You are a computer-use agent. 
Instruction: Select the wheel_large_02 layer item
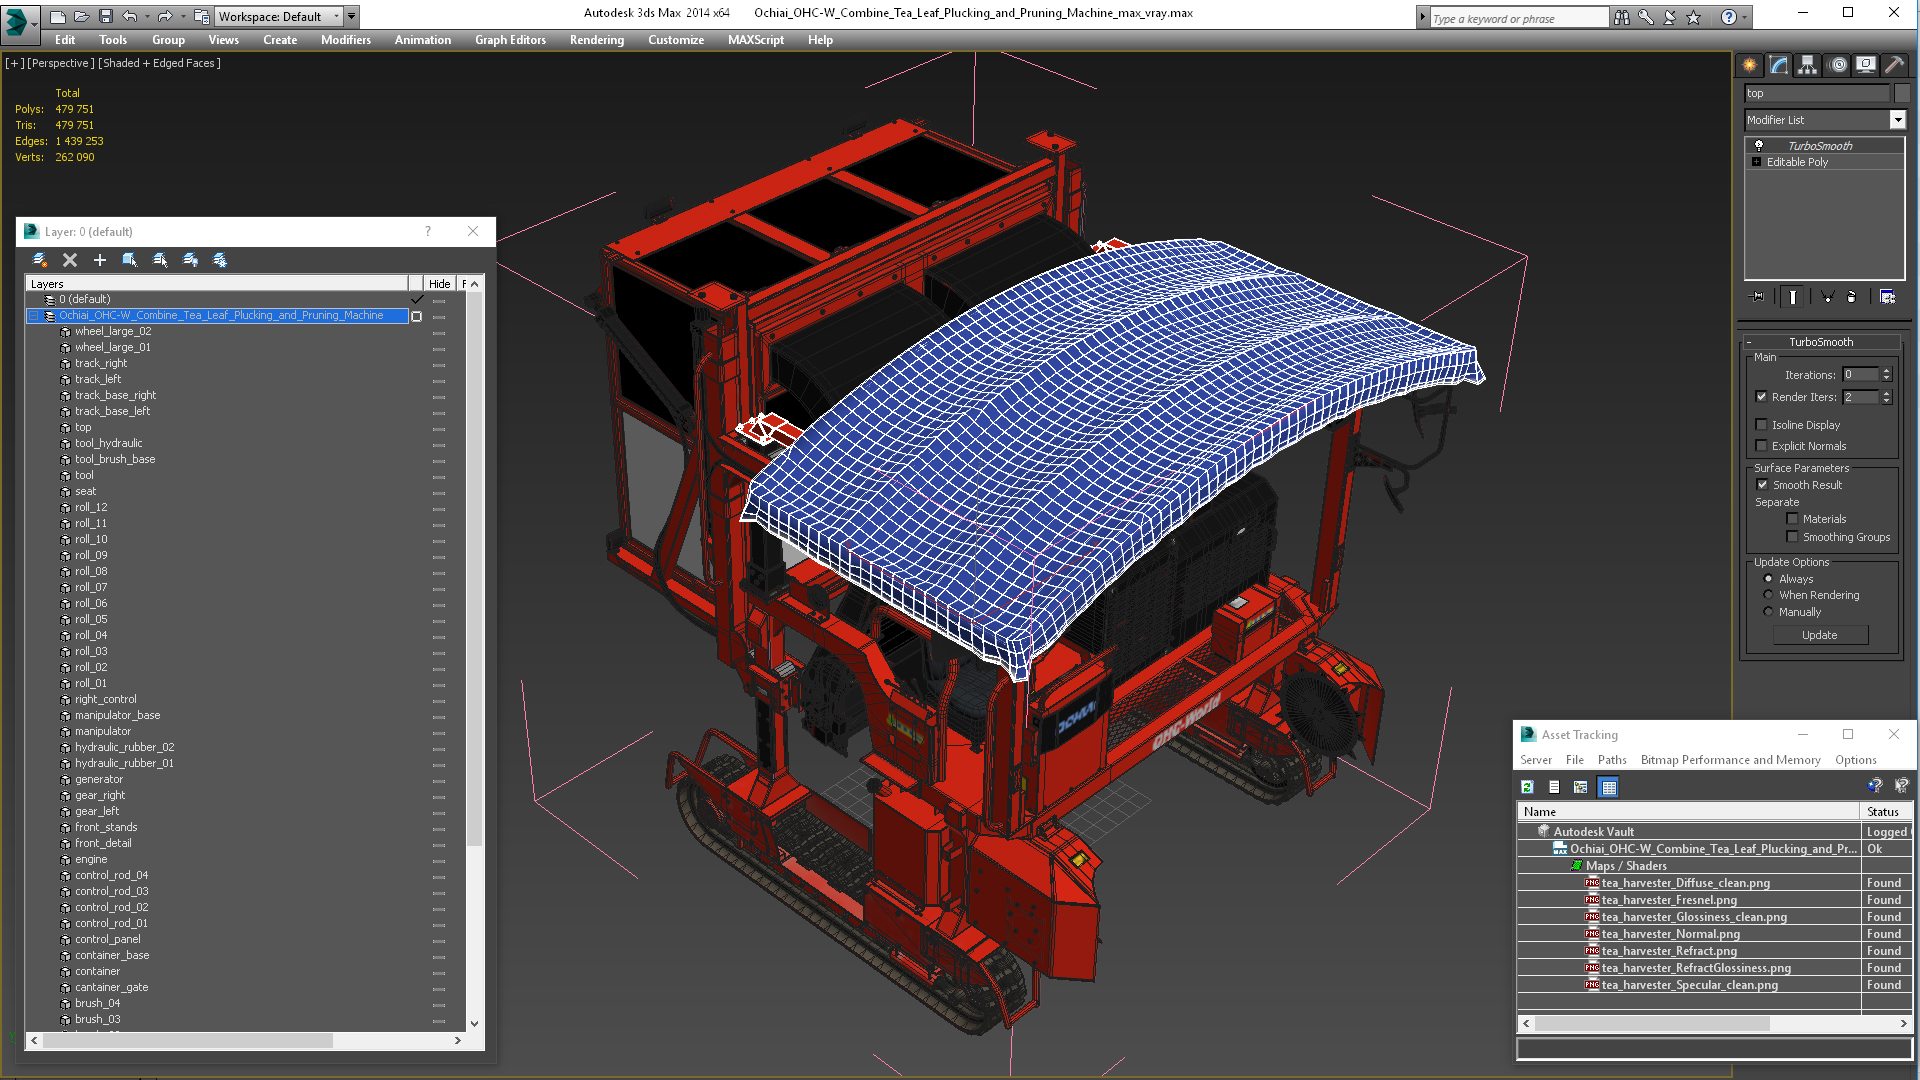pos(113,332)
